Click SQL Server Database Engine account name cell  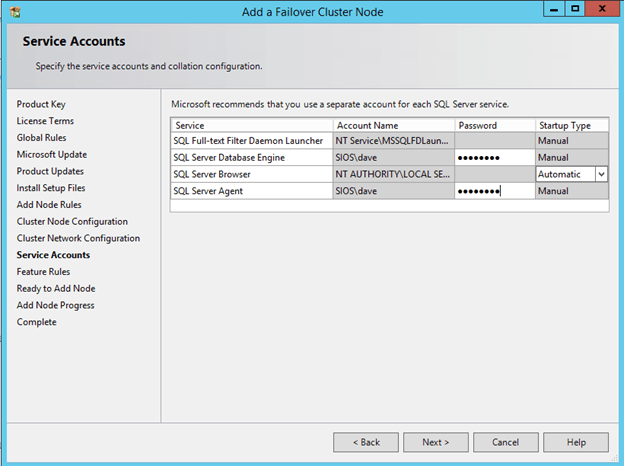coord(393,158)
